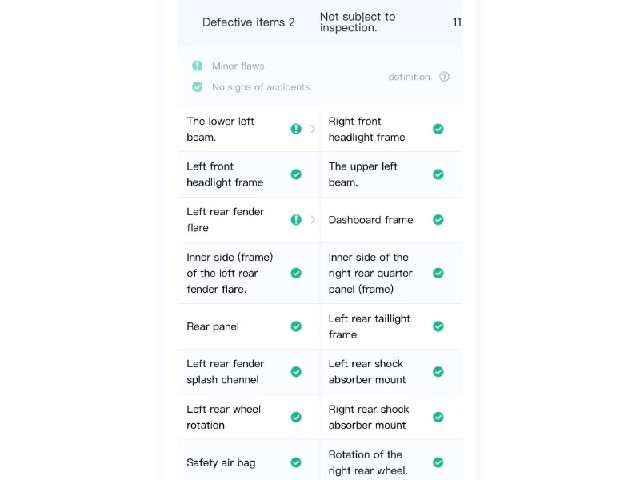Click the definition help question-mark icon
The image size is (640, 480).
pos(444,77)
